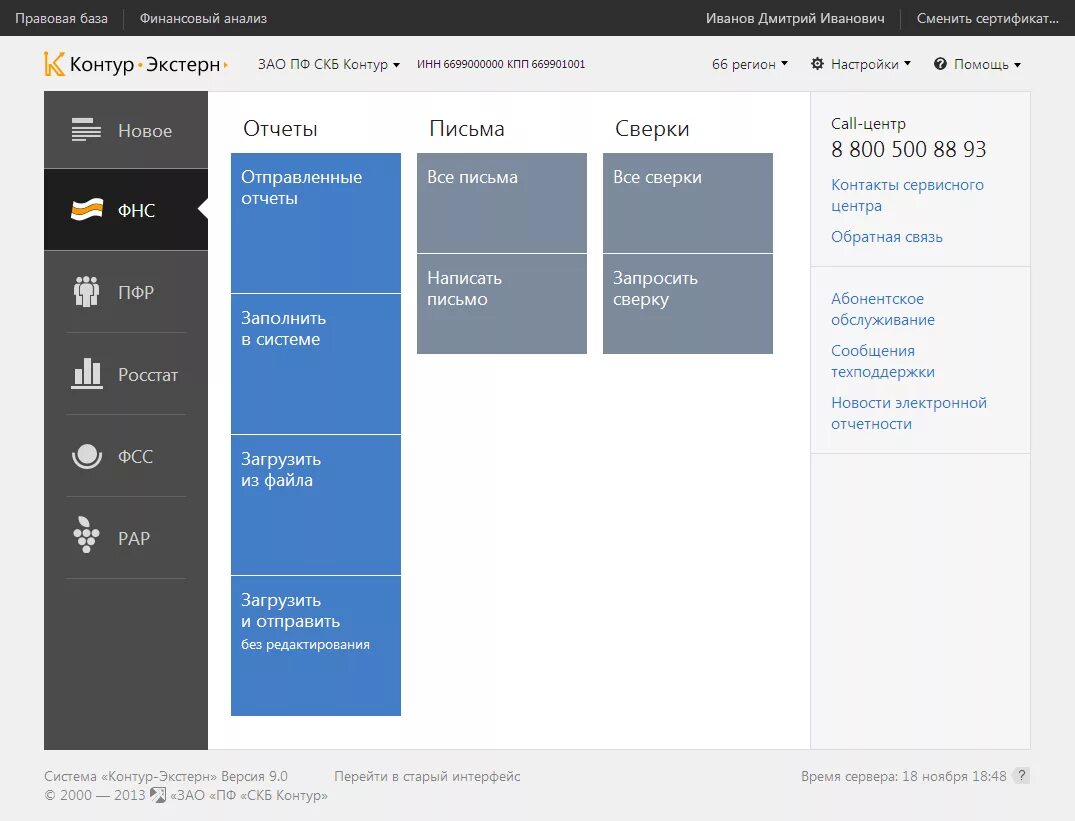Click the gear icon next to Настройки
1075x821 pixels.
click(817, 64)
